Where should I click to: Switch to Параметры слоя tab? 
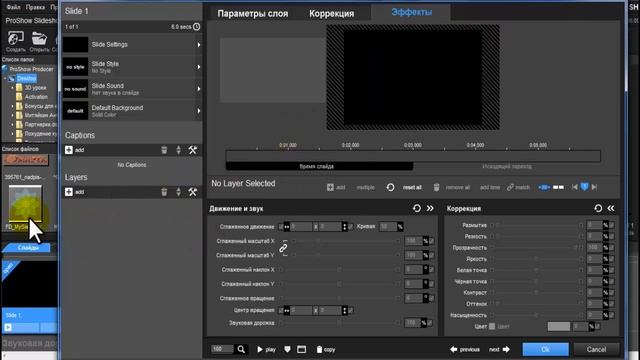[x=253, y=13]
